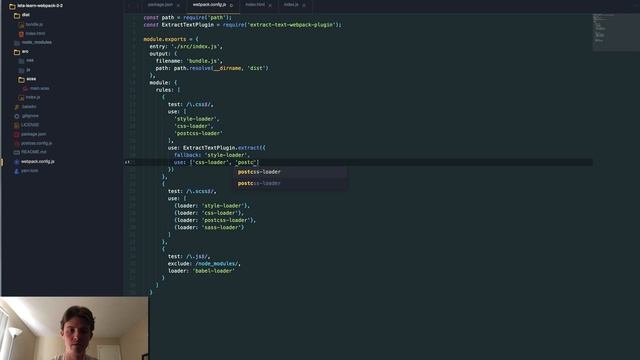Switch to the package.json editor tab
Viewport: 640px width, 360px height.
[x=160, y=5]
